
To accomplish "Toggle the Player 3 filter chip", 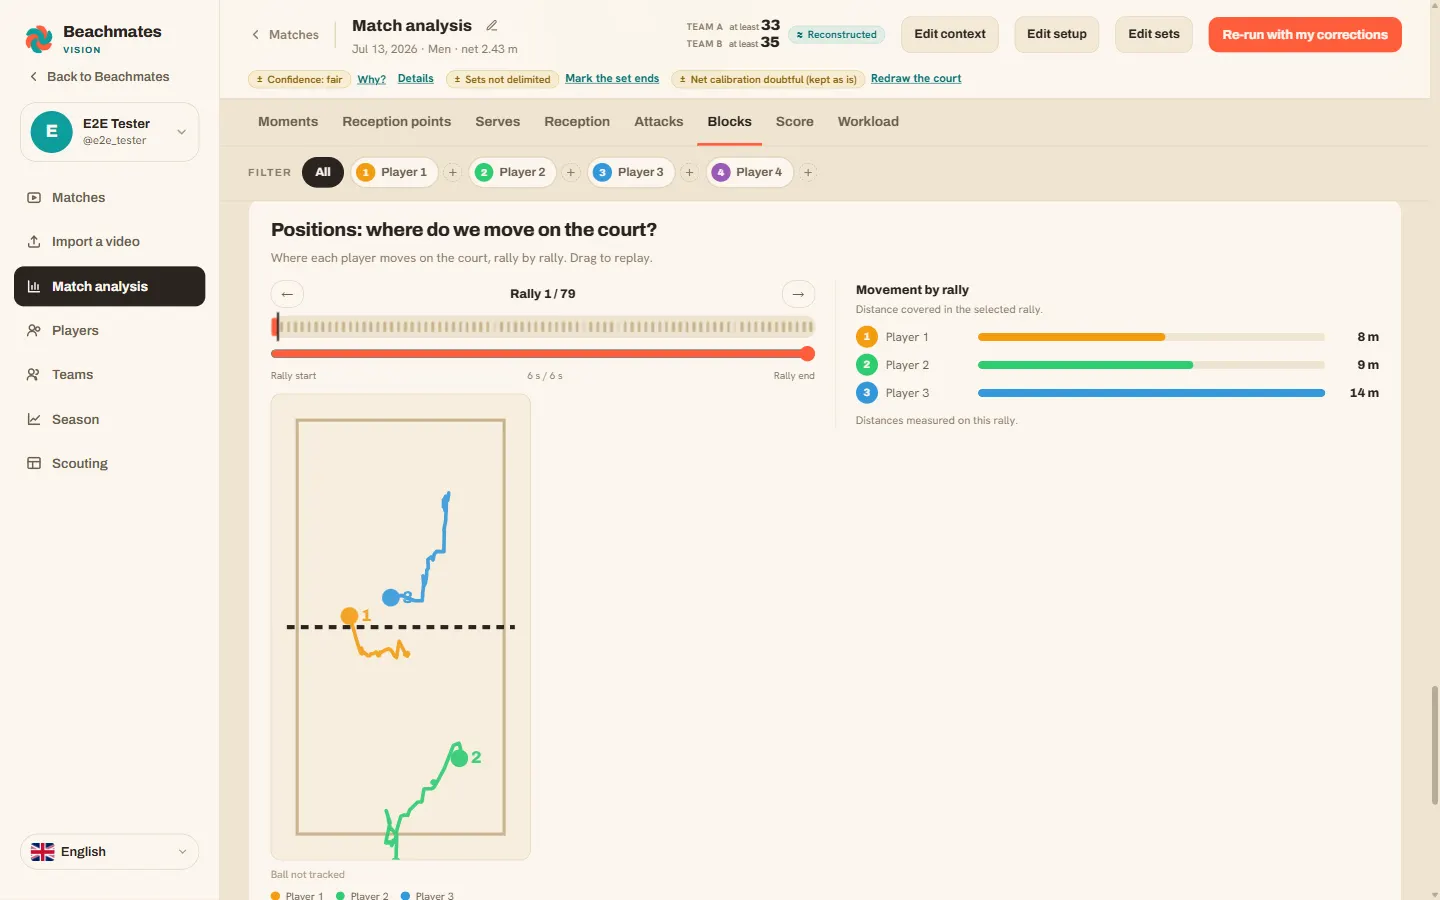I will coord(631,172).
